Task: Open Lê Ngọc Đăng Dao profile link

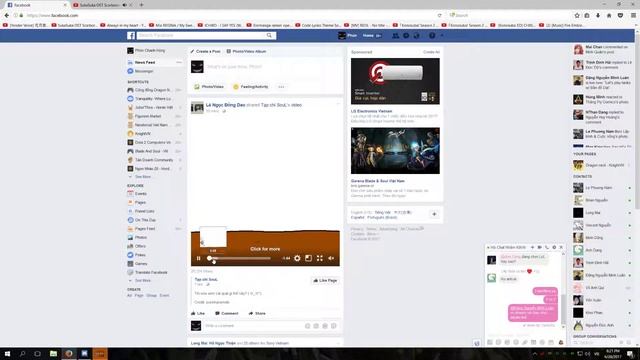Action: pyautogui.click(x=225, y=105)
